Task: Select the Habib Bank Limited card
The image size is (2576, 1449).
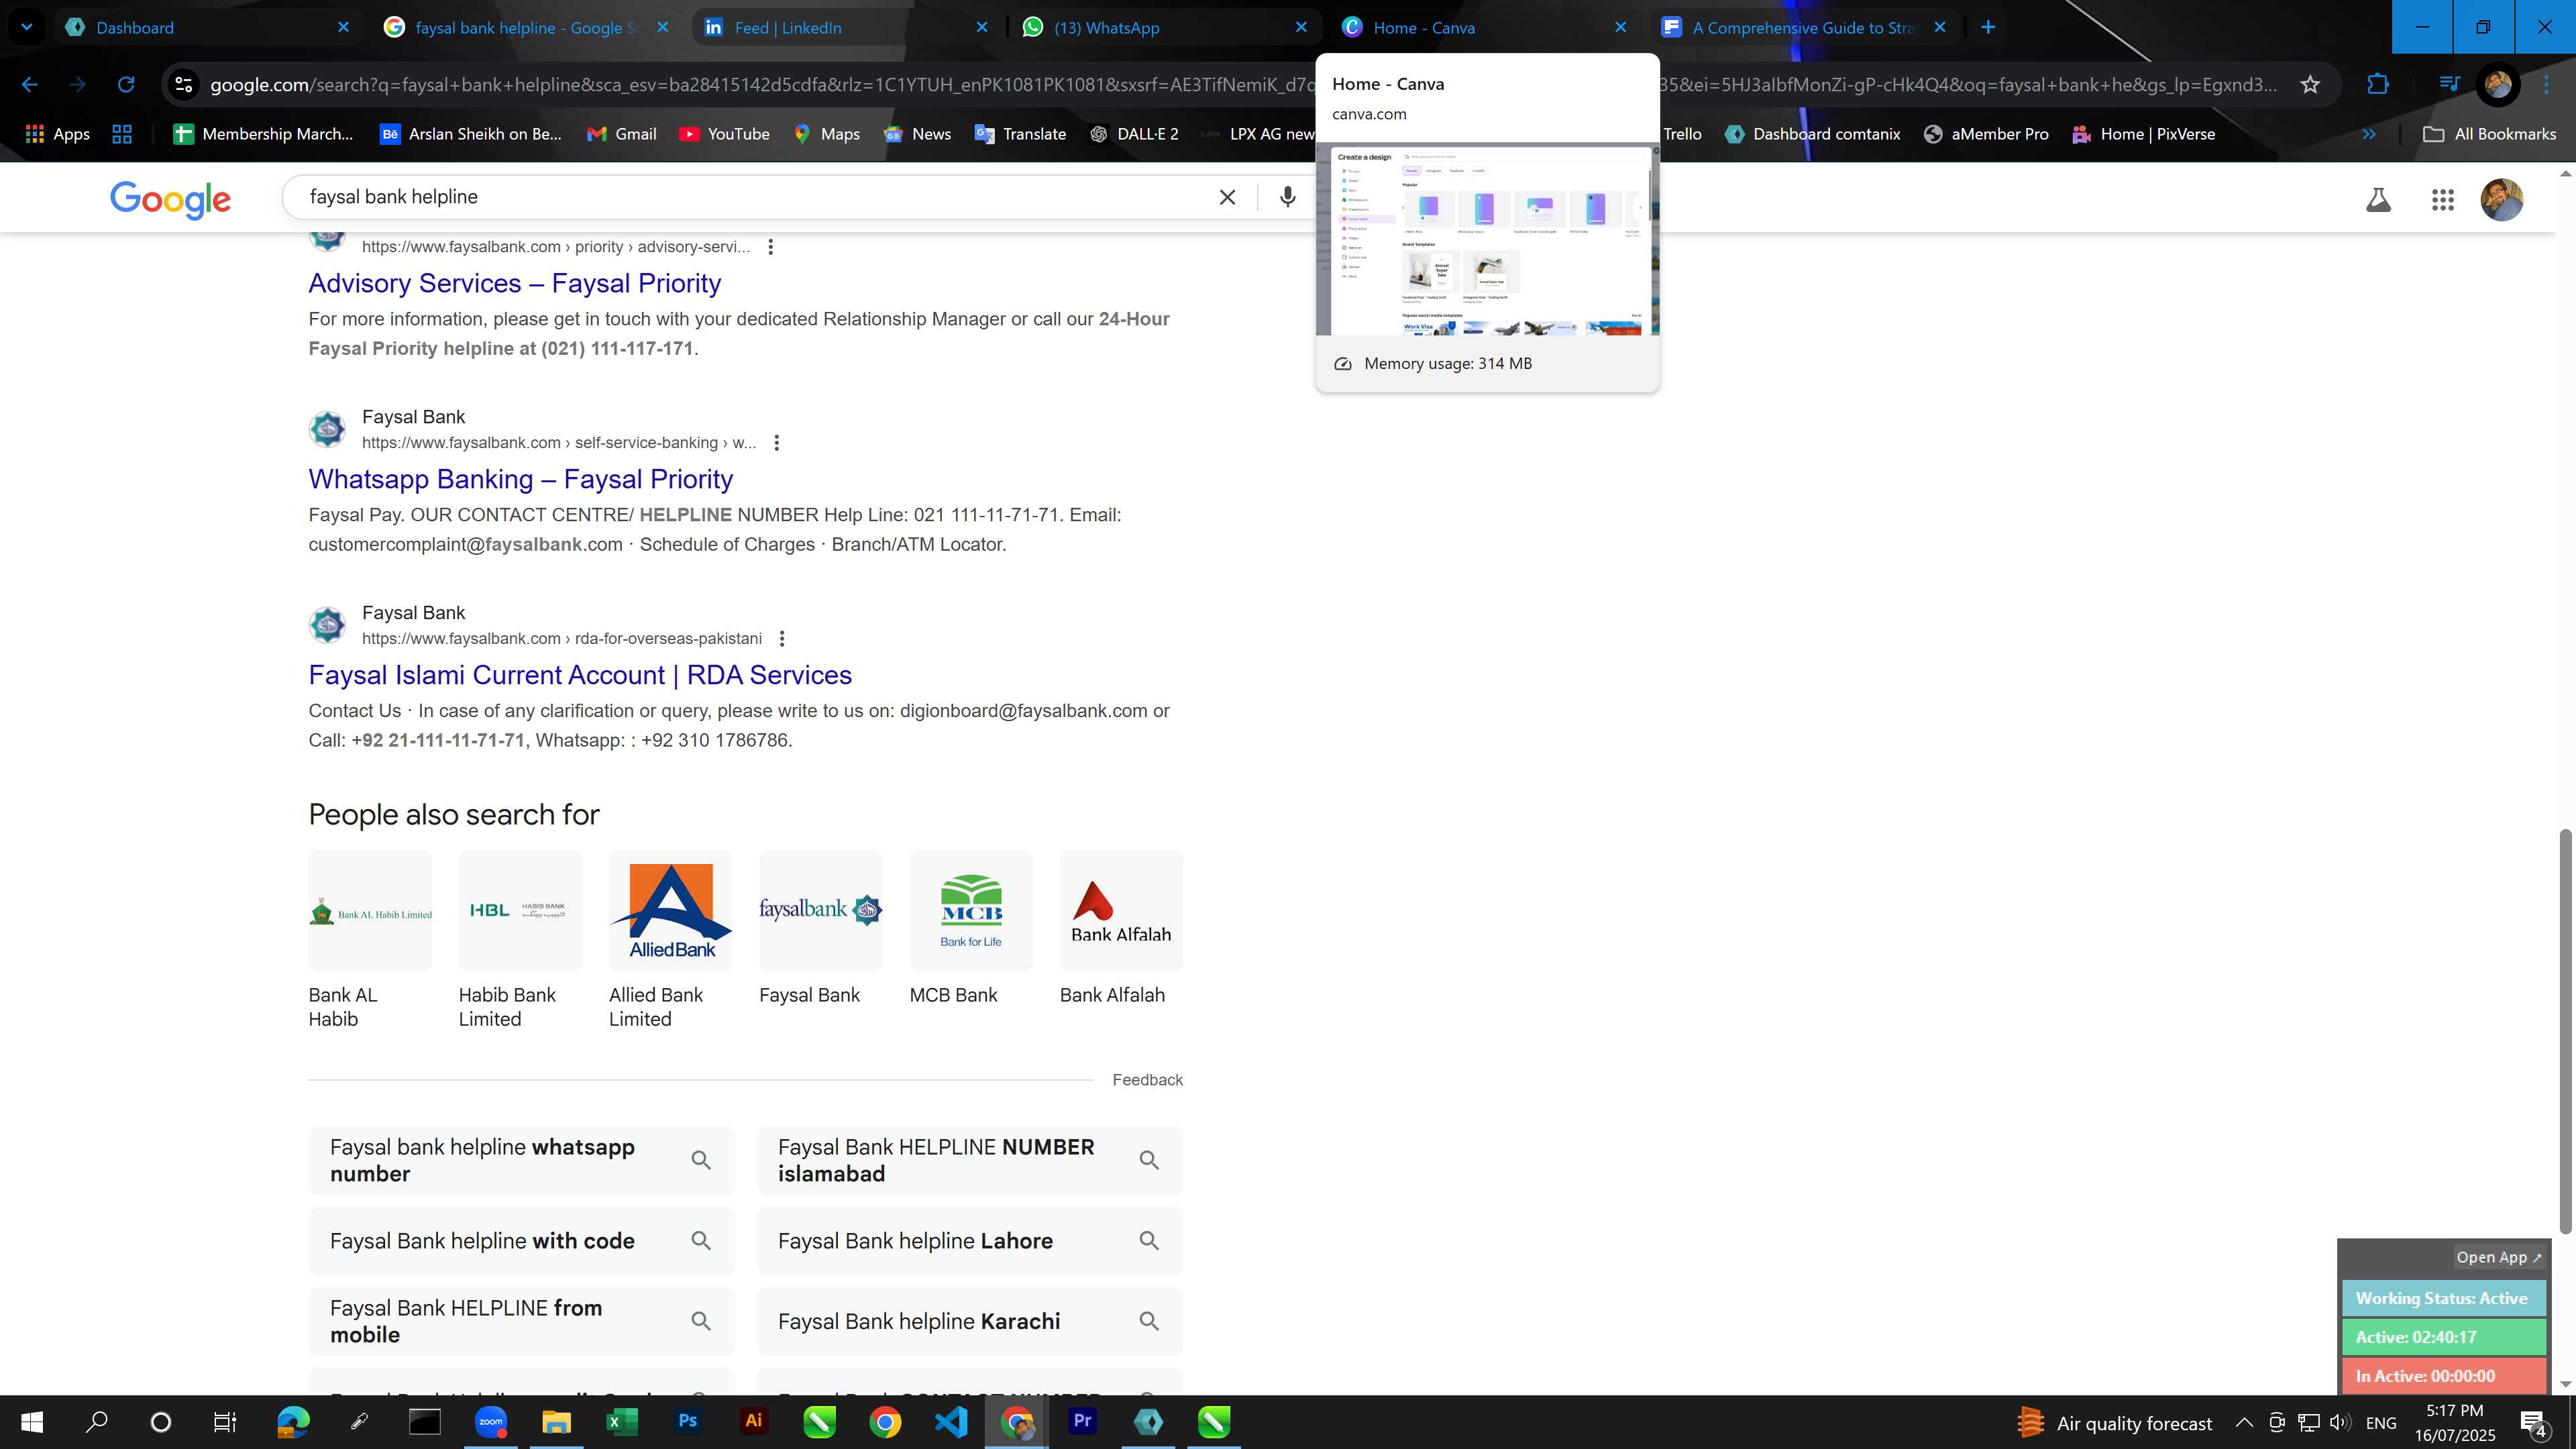Action: 520,940
